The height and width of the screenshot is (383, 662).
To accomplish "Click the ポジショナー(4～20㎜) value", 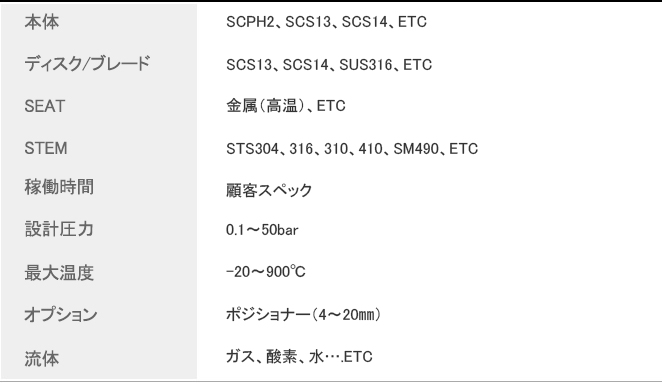I will [304, 315].
